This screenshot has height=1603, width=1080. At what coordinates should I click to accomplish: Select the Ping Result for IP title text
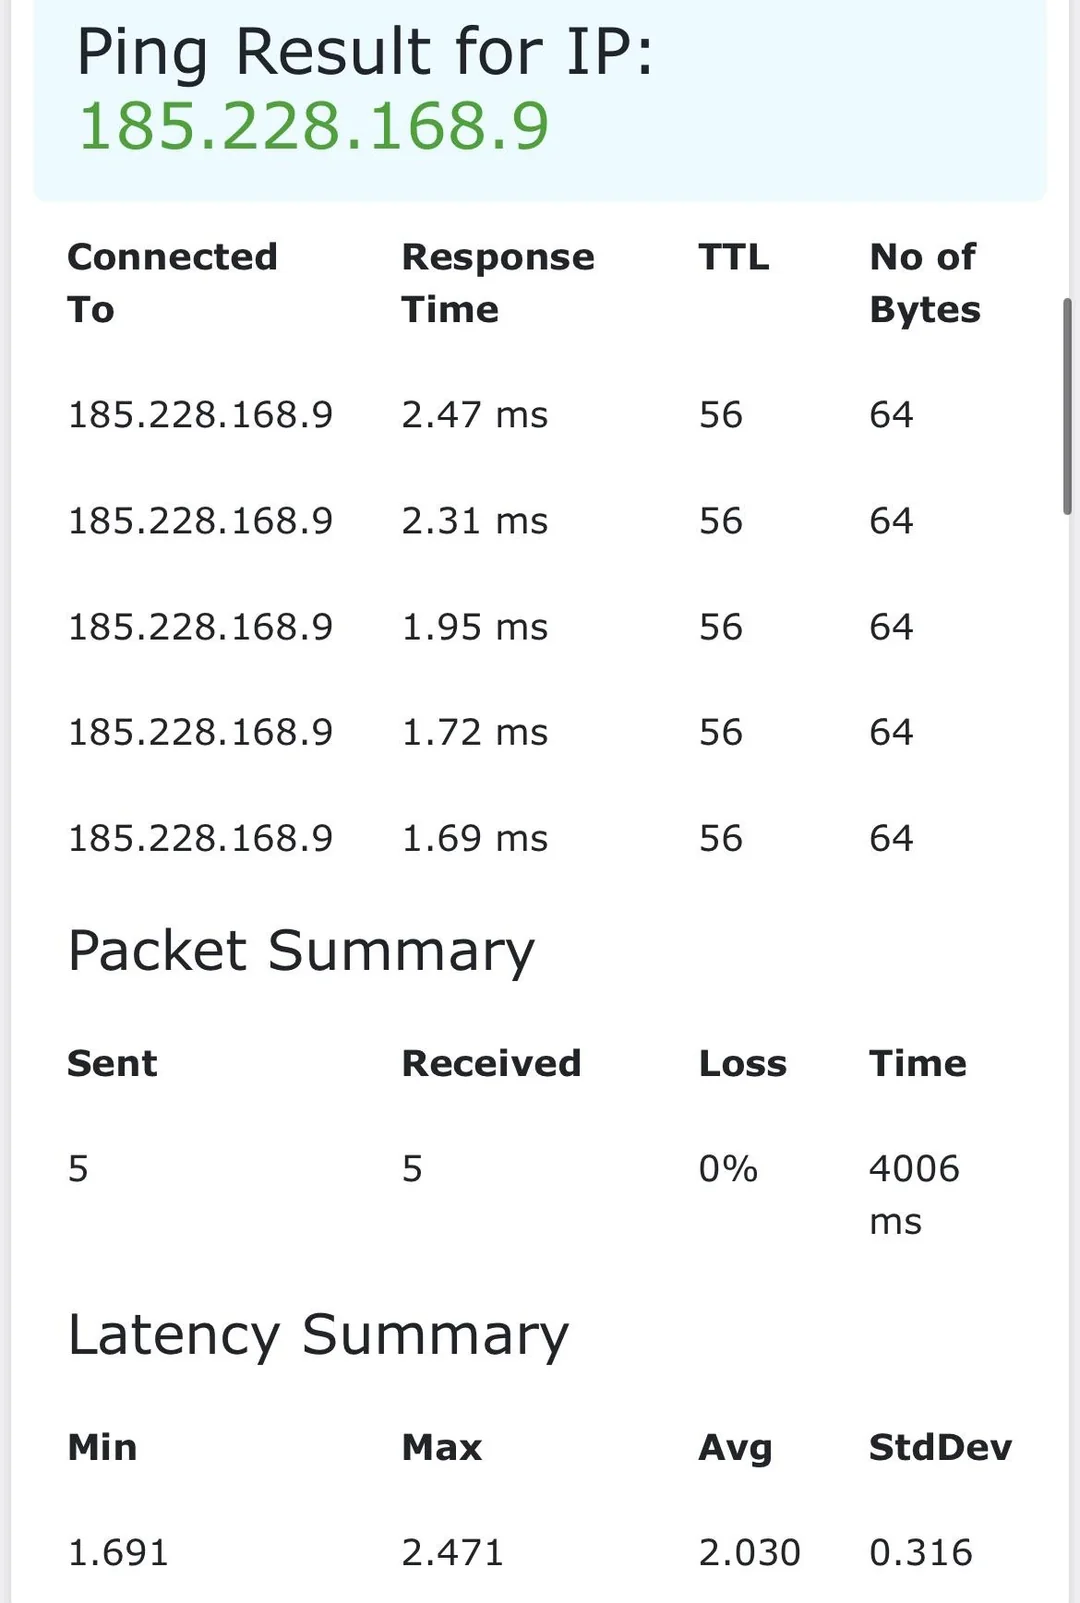tap(365, 52)
